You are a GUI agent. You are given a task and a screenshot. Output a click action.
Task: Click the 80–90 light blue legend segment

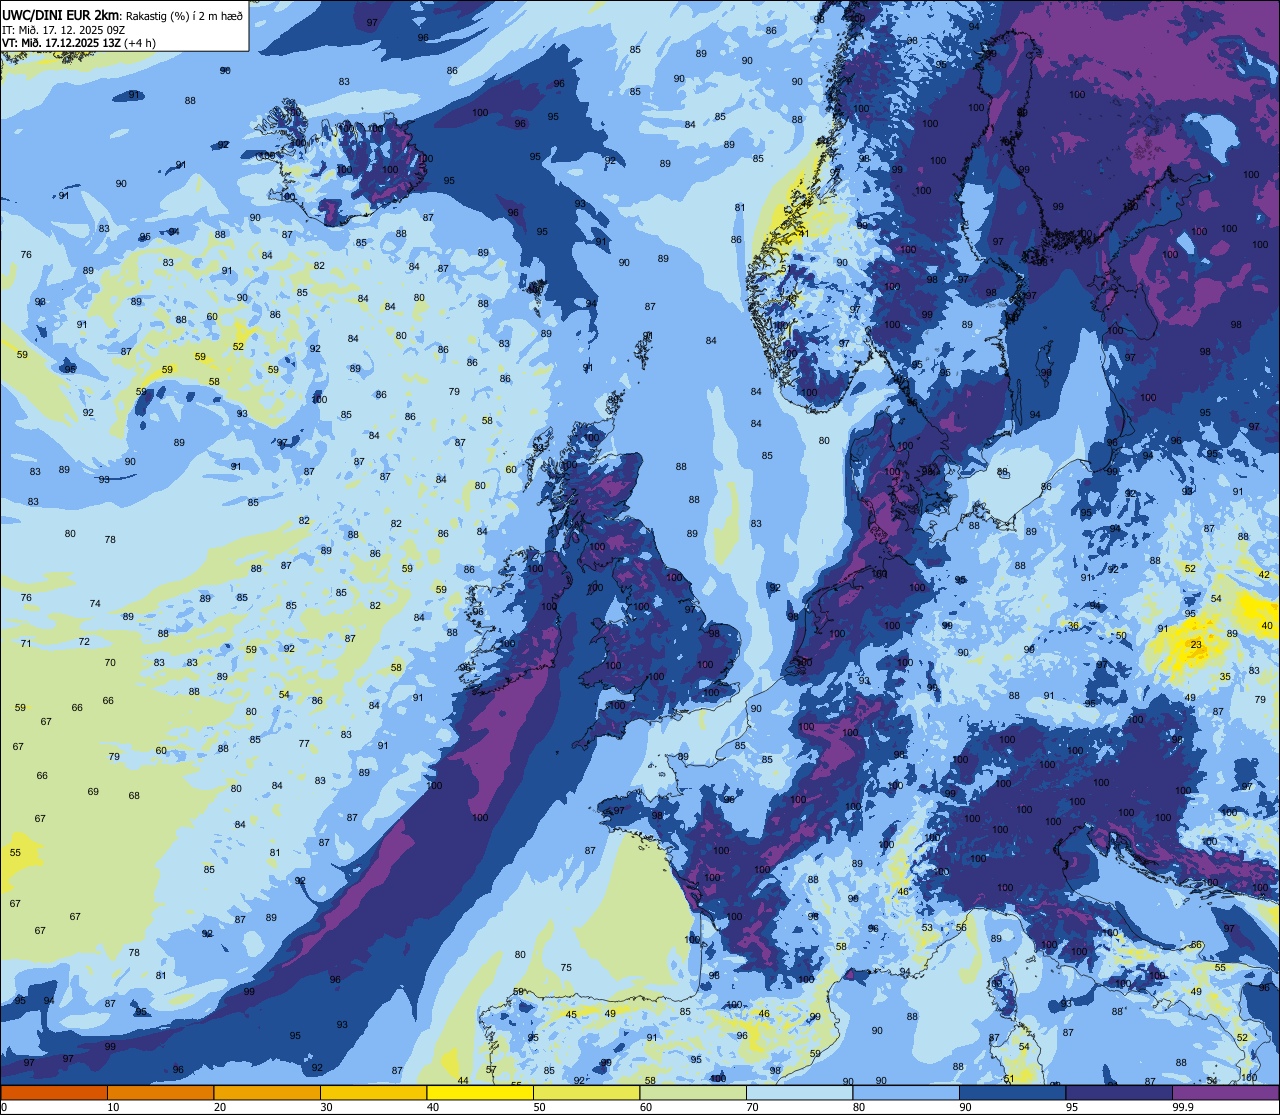(906, 1092)
